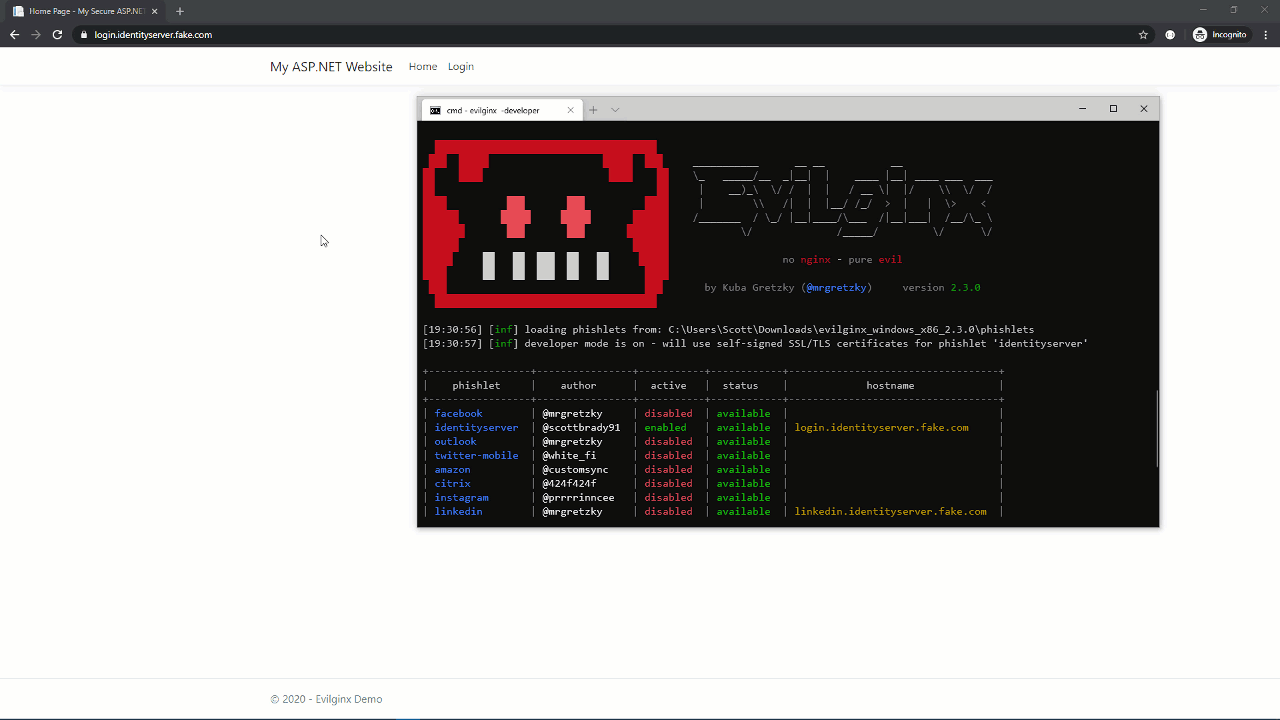Screen dimensions: 1280x720
Task: Click '@mrgretzky' handle in banner
Action: pos(836,287)
